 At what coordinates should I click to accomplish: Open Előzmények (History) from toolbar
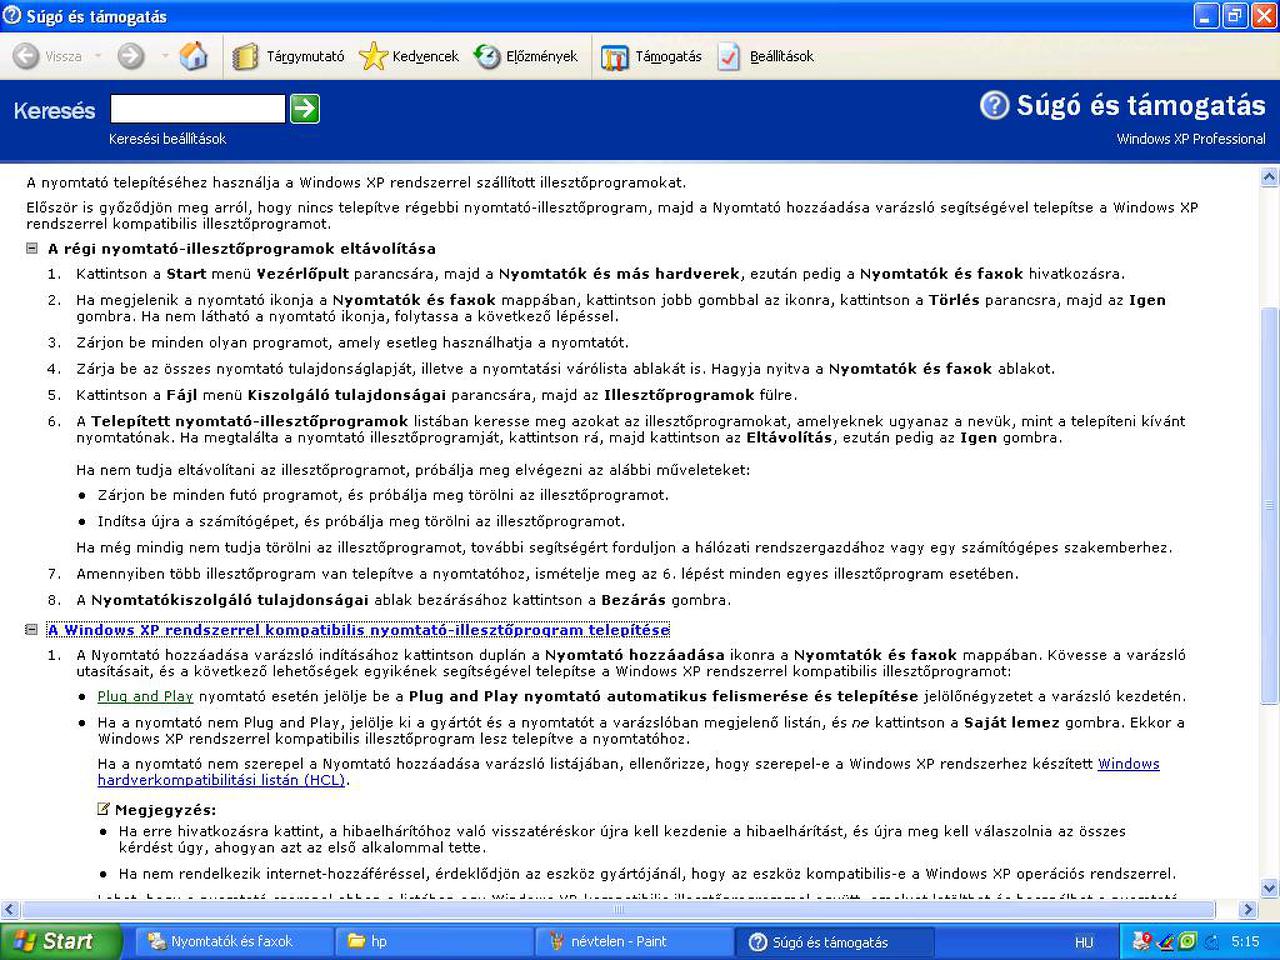526,56
